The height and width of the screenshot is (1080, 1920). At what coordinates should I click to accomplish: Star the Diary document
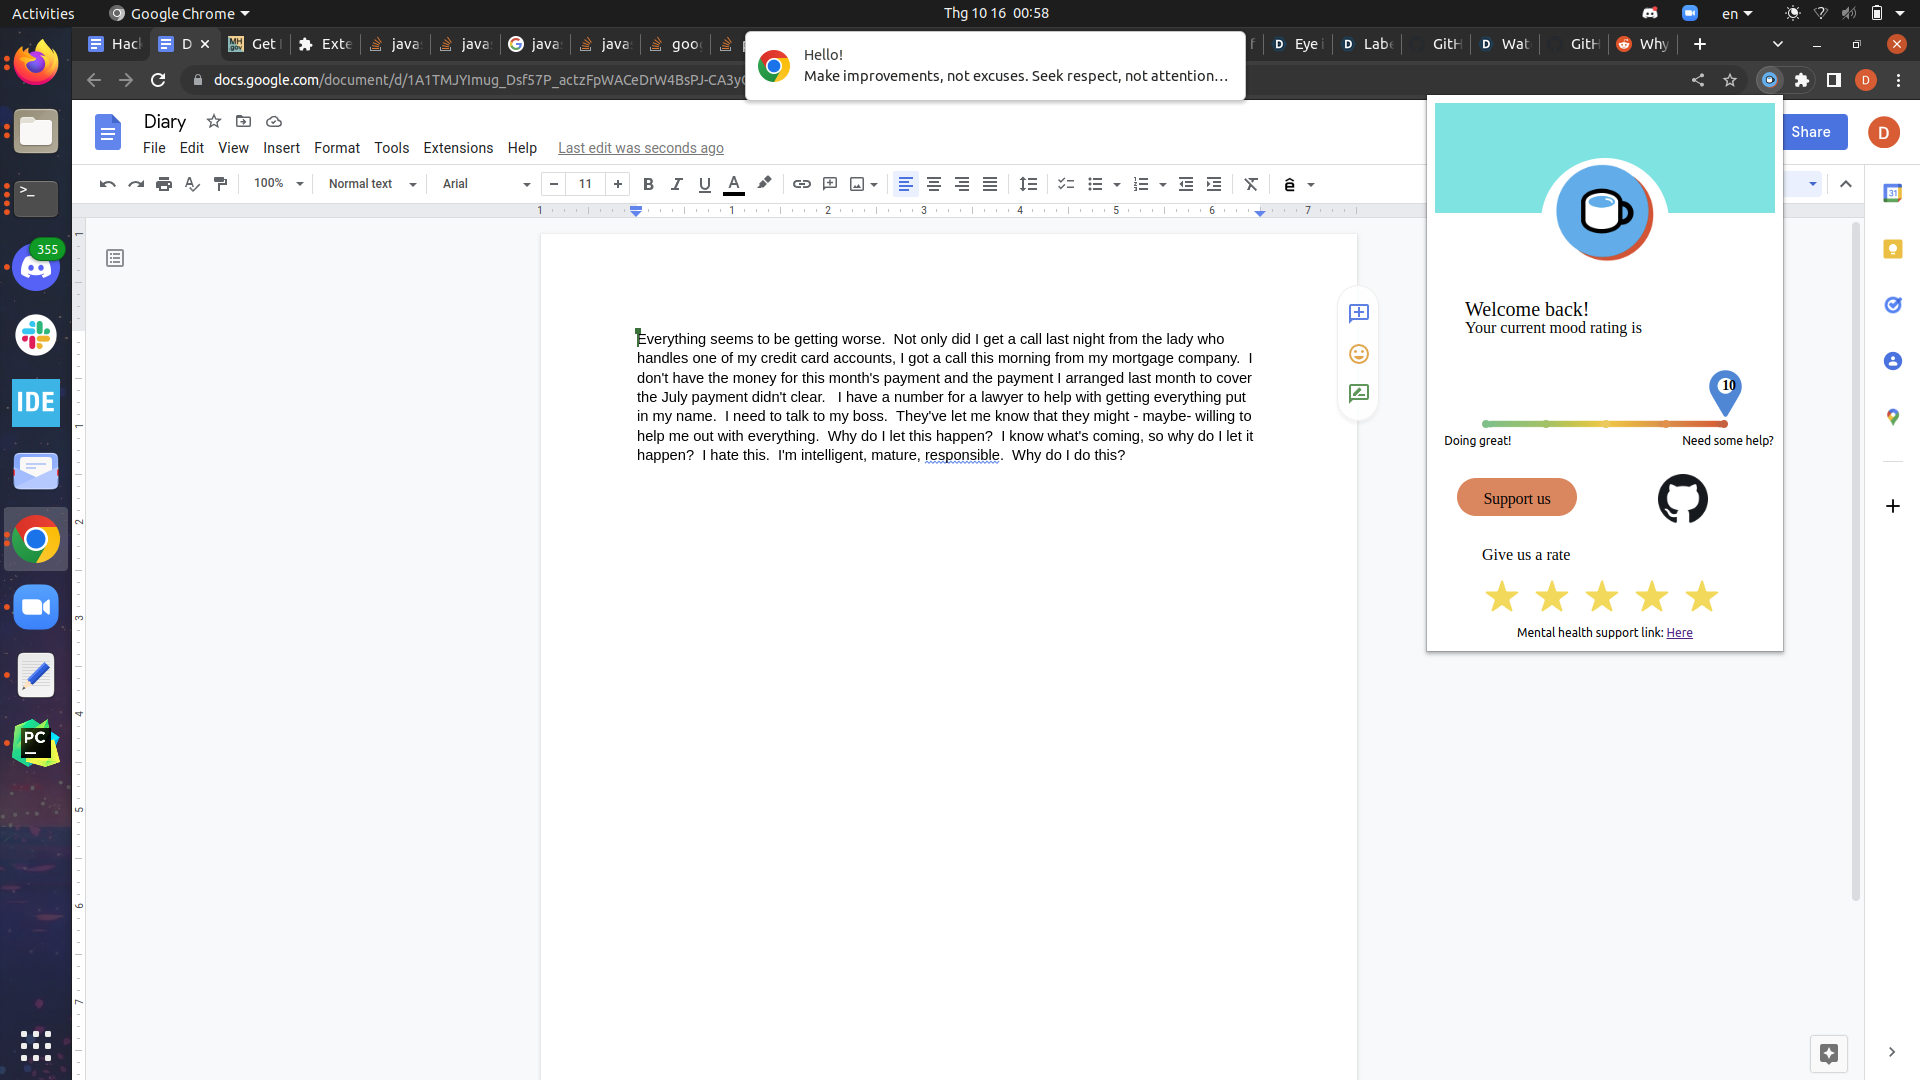[x=213, y=121]
